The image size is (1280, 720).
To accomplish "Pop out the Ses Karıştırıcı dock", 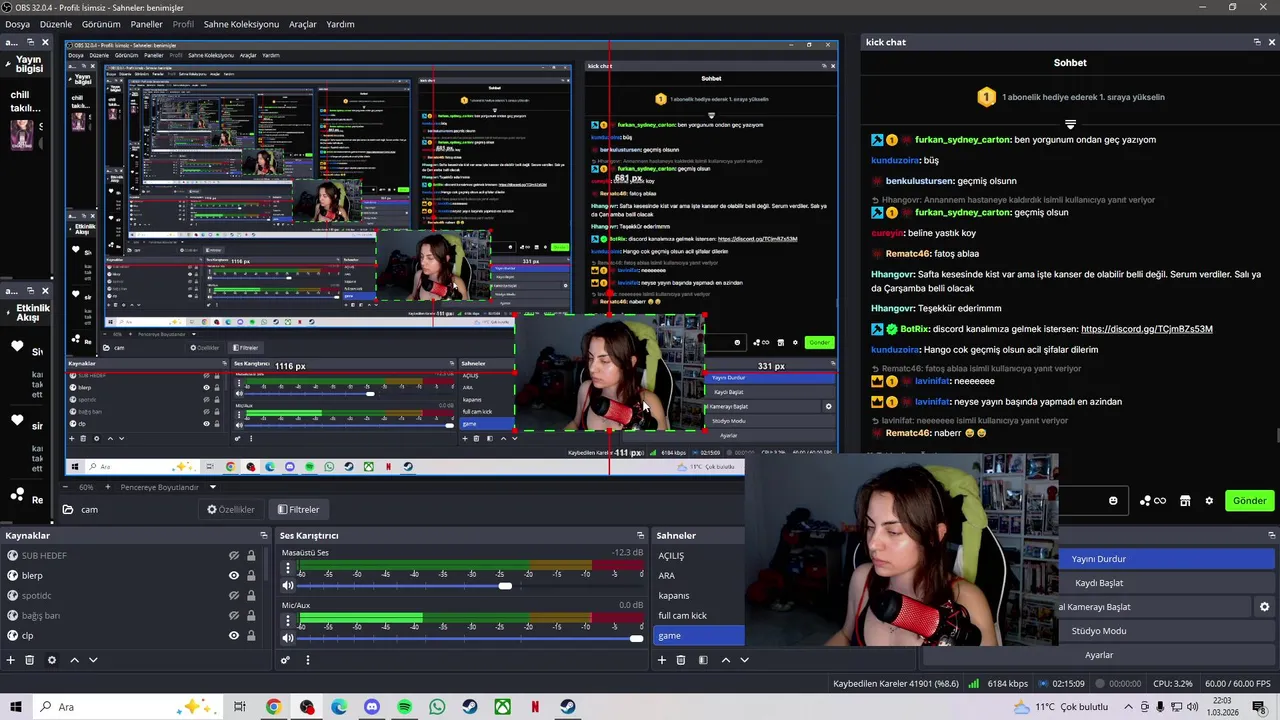I will [641, 536].
